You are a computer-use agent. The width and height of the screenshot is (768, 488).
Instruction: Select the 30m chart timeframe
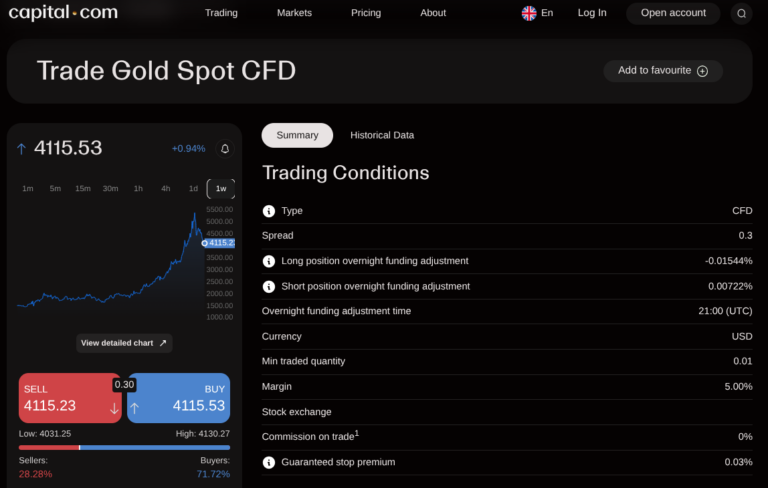tap(110, 189)
